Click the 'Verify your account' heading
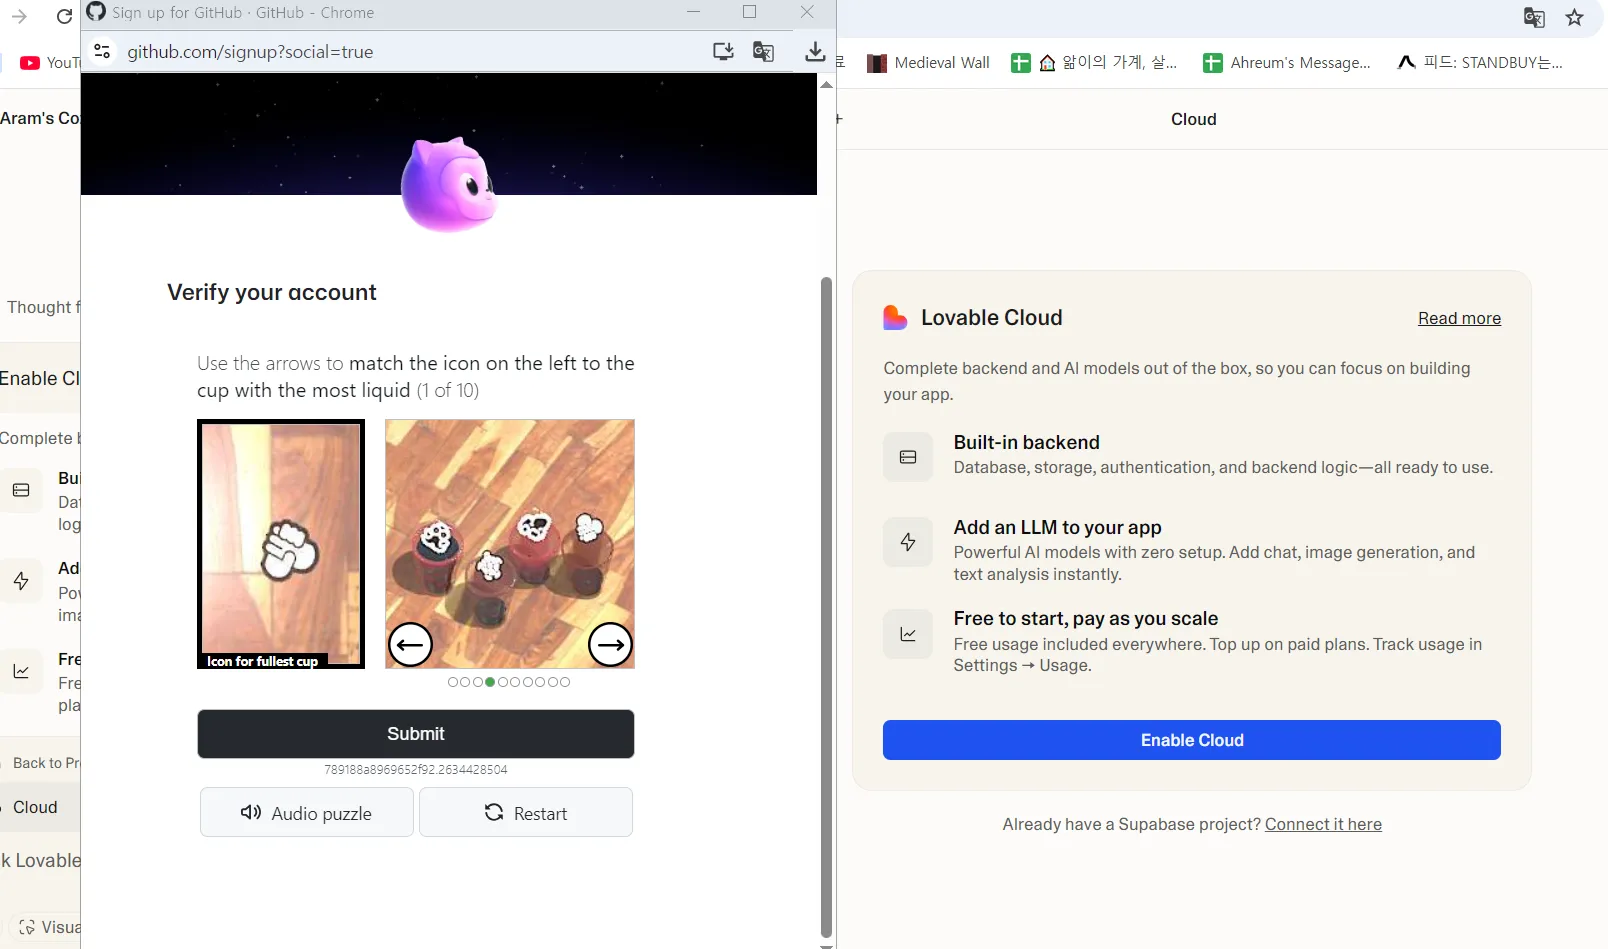The image size is (1608, 949). (x=272, y=292)
